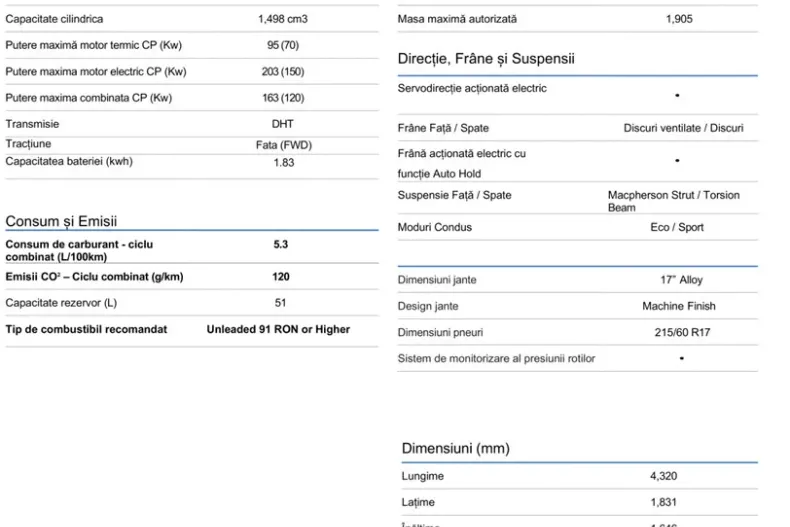Click the 17" Alloy wheel size value
This screenshot has height=527, width=790.
[x=681, y=280]
